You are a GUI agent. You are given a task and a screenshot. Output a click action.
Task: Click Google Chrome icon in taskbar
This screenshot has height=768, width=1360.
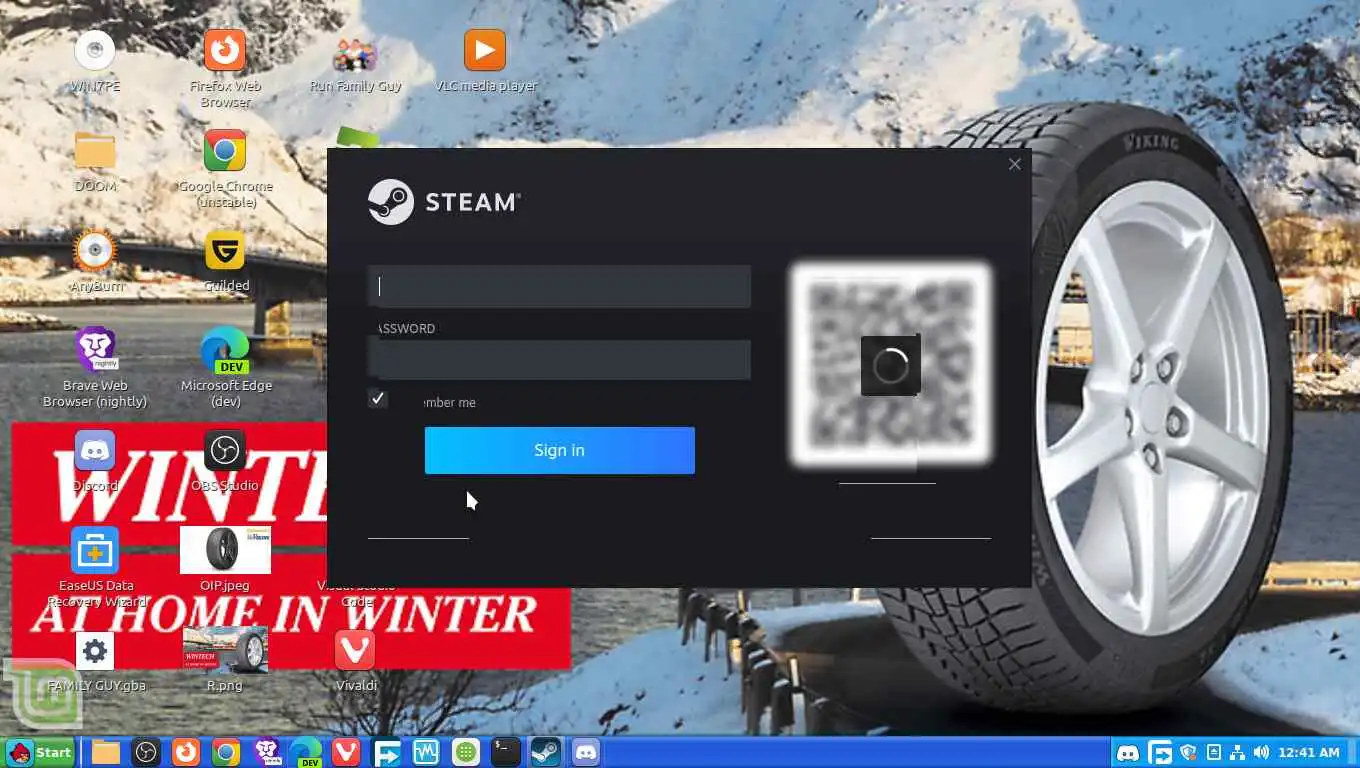(x=226, y=752)
